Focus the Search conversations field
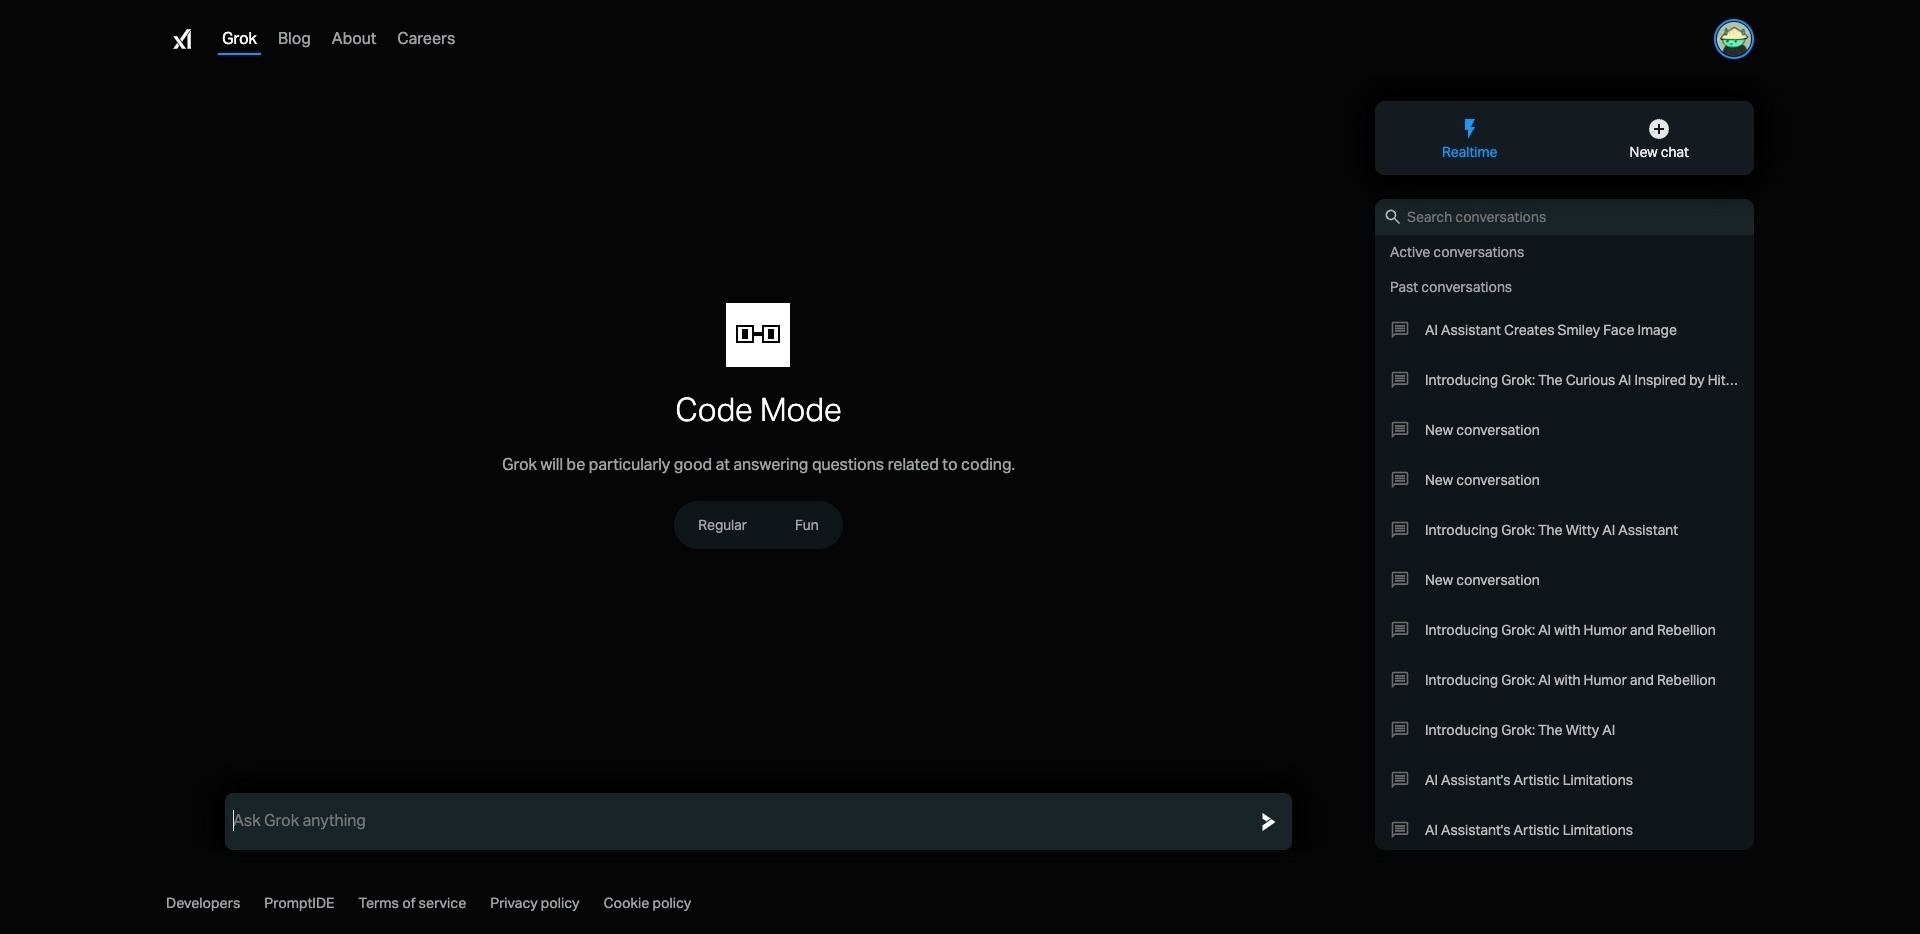 click(x=1564, y=217)
